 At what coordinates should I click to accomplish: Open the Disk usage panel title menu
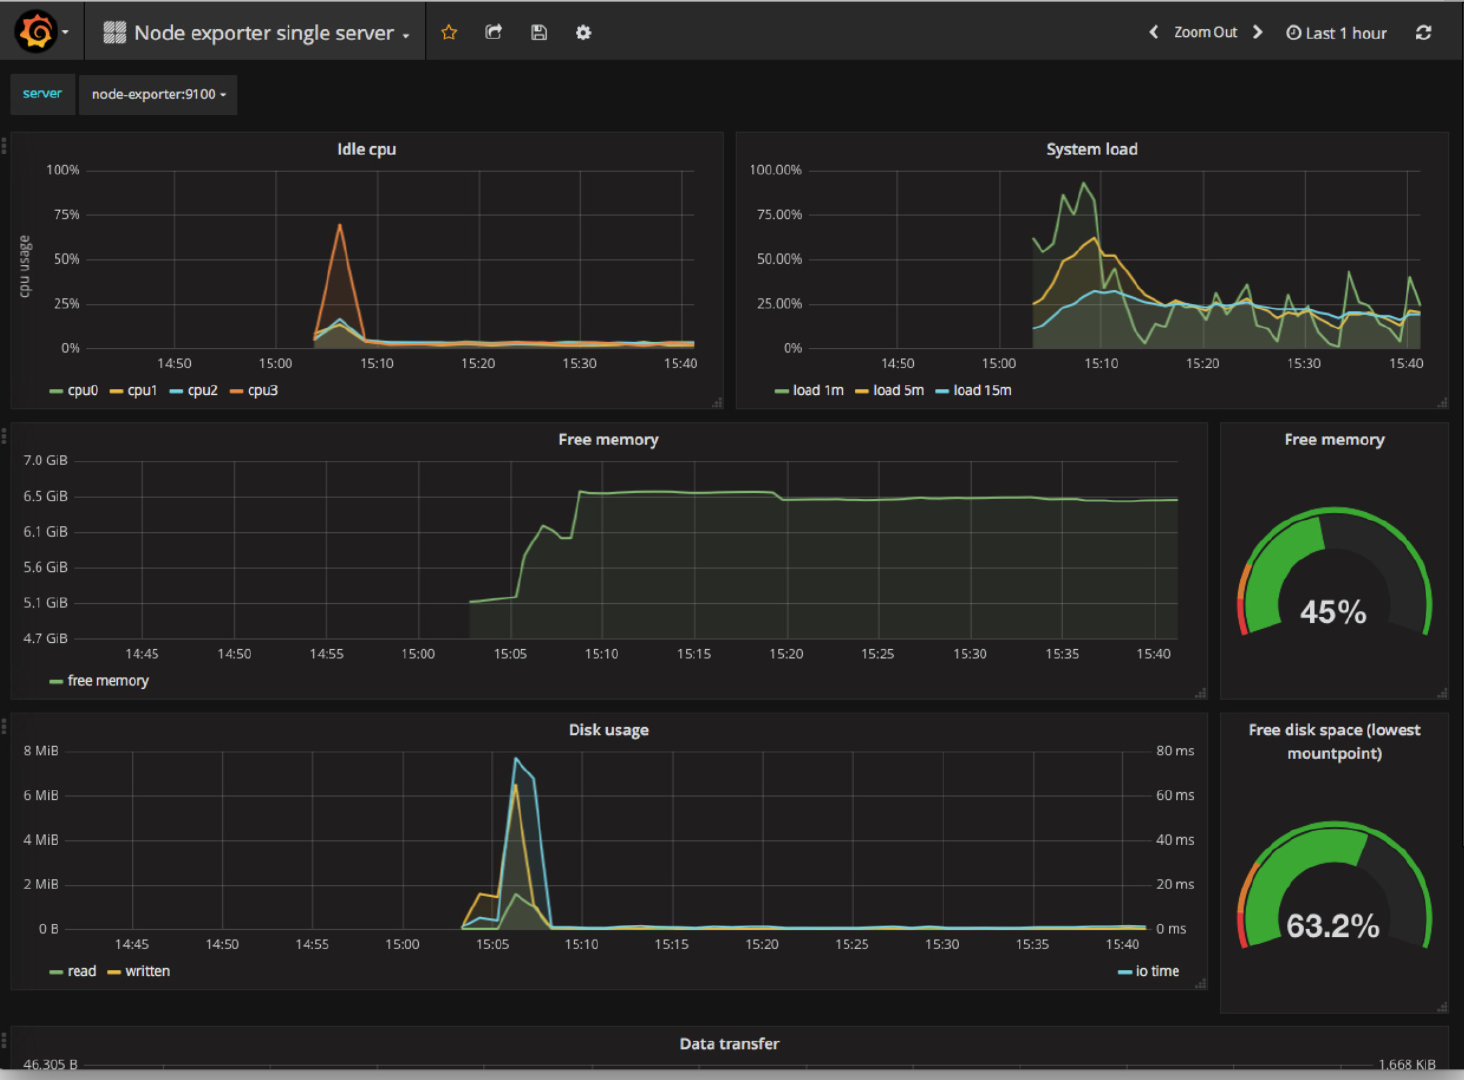(608, 730)
